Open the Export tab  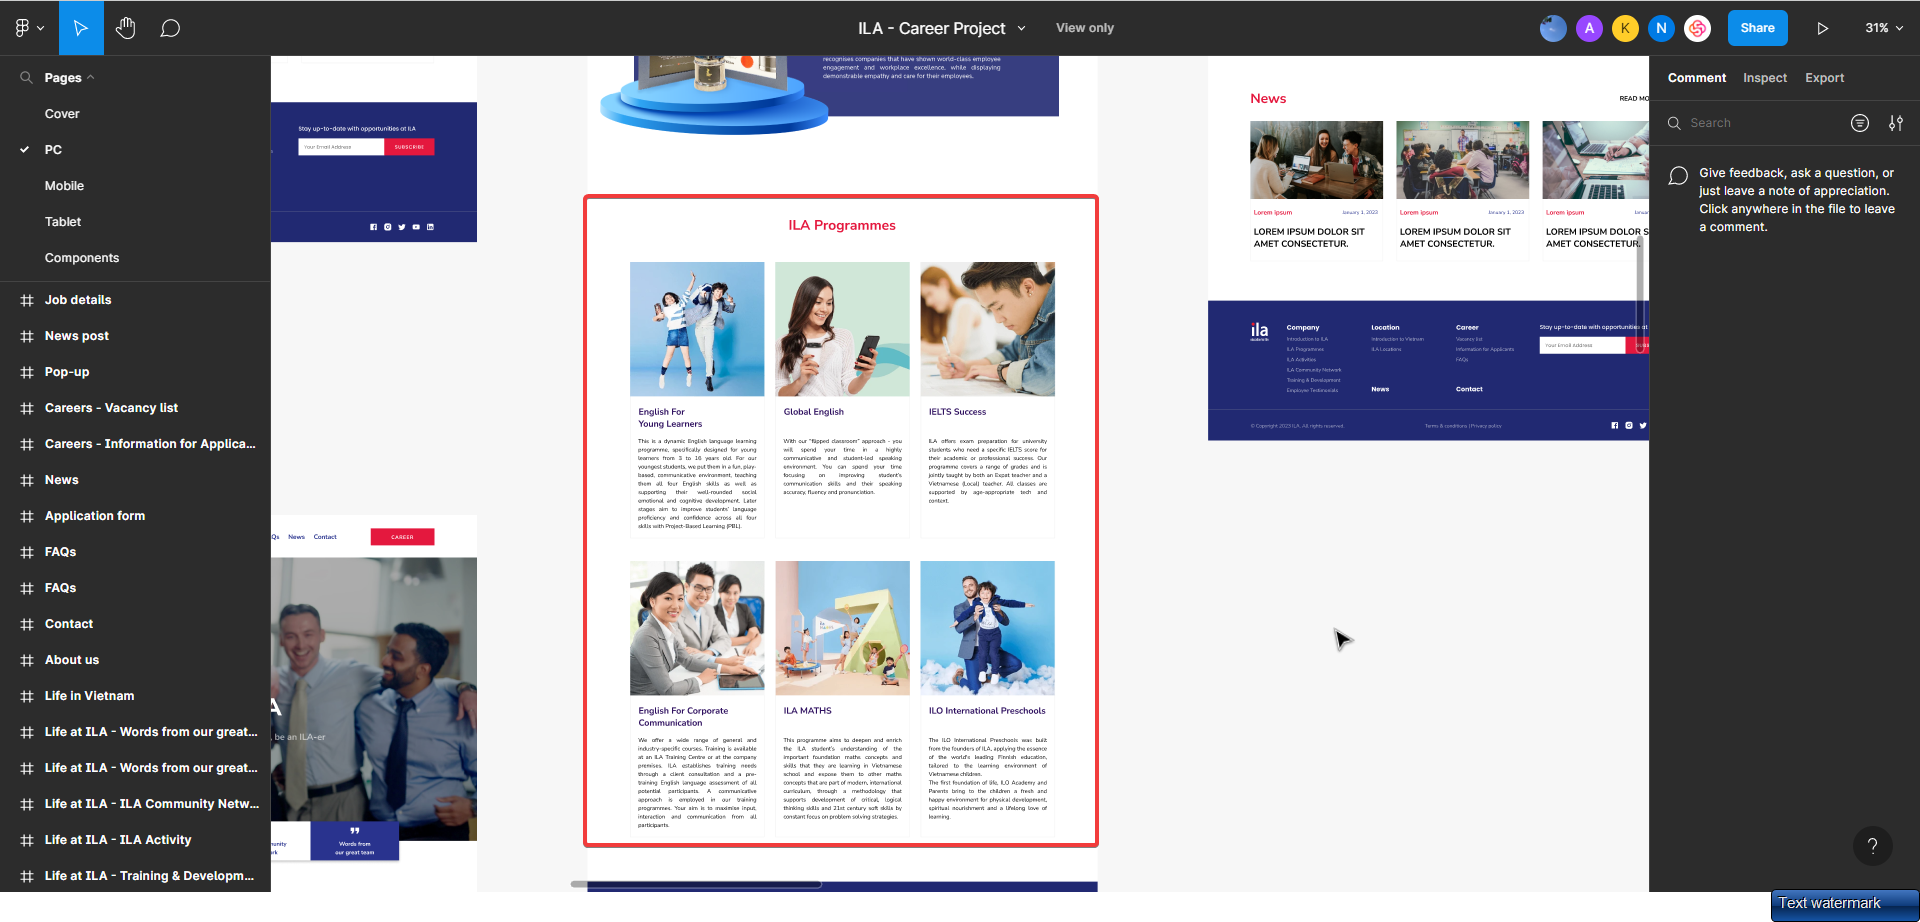(1824, 78)
